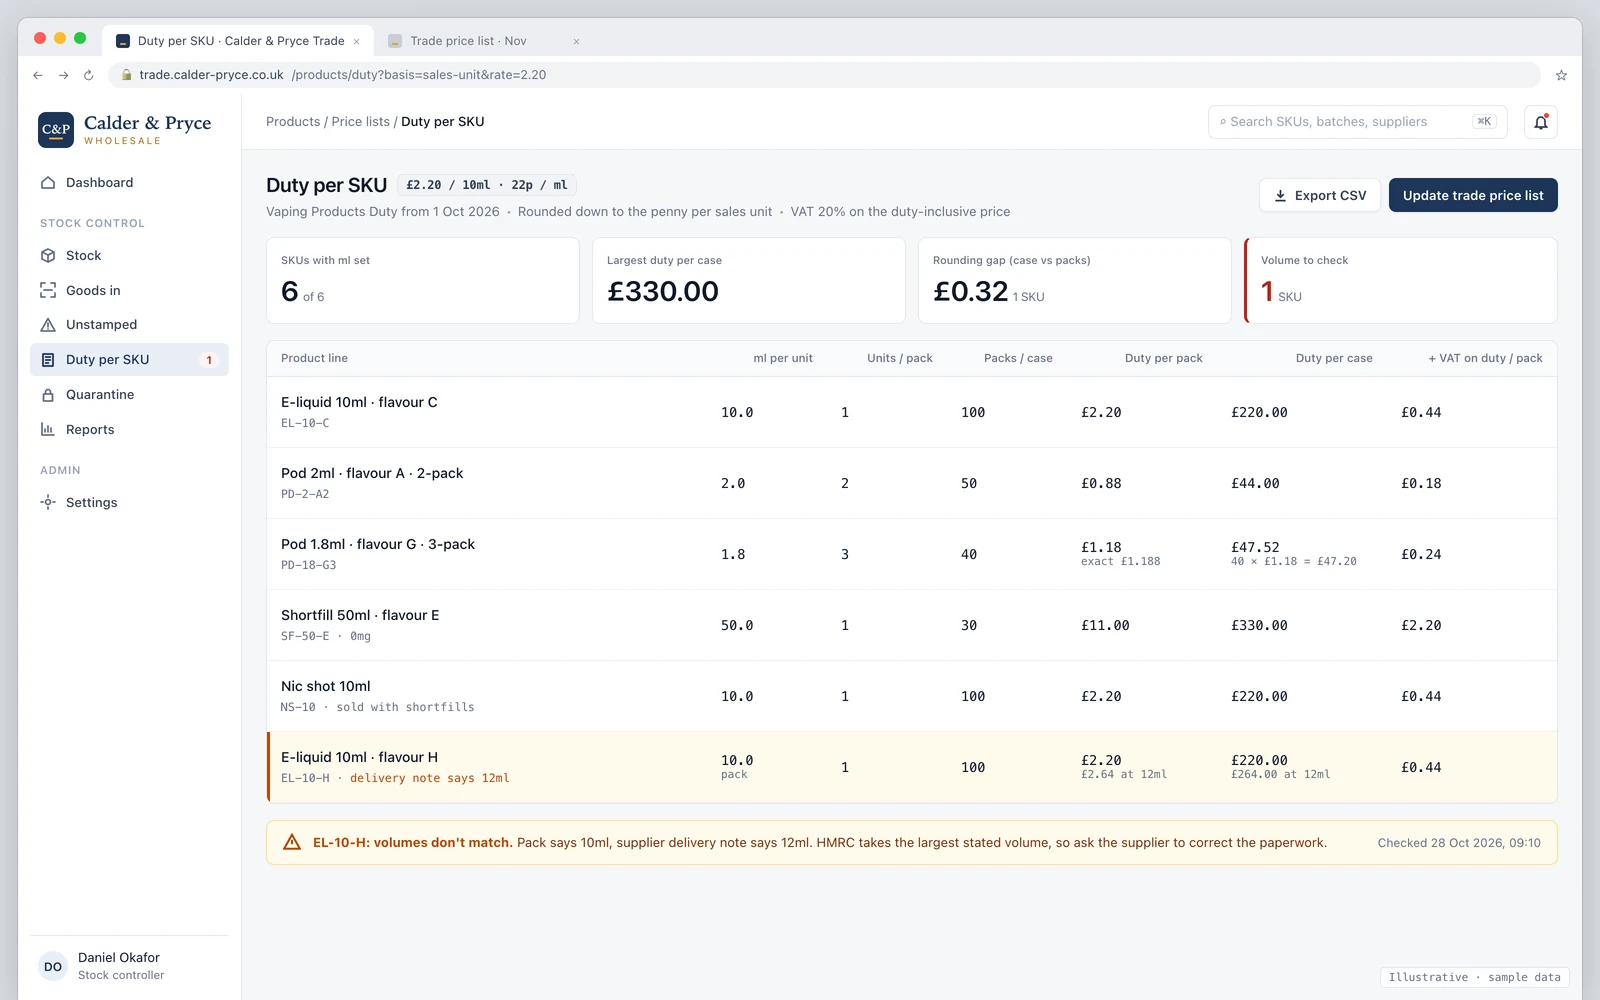1600x1000 pixels.
Task: Click the Duty per SKU badge count 1
Action: coord(209,360)
